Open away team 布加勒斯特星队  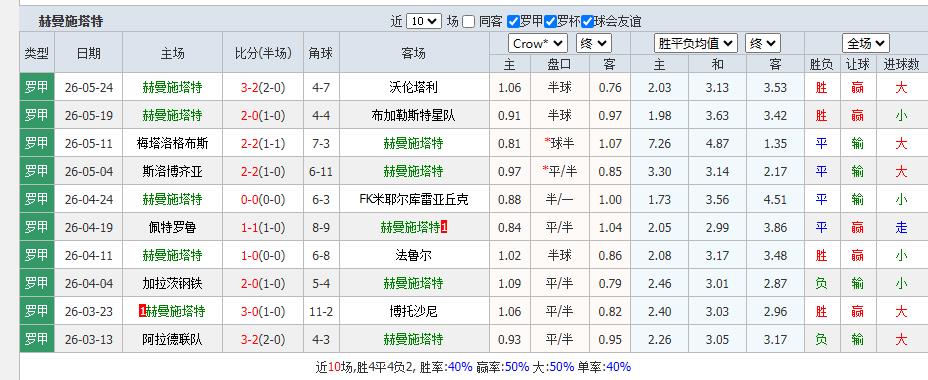[x=414, y=115]
